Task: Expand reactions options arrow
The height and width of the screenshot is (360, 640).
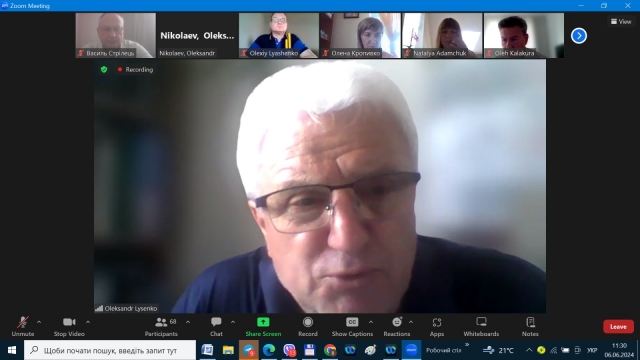Action: [x=411, y=322]
